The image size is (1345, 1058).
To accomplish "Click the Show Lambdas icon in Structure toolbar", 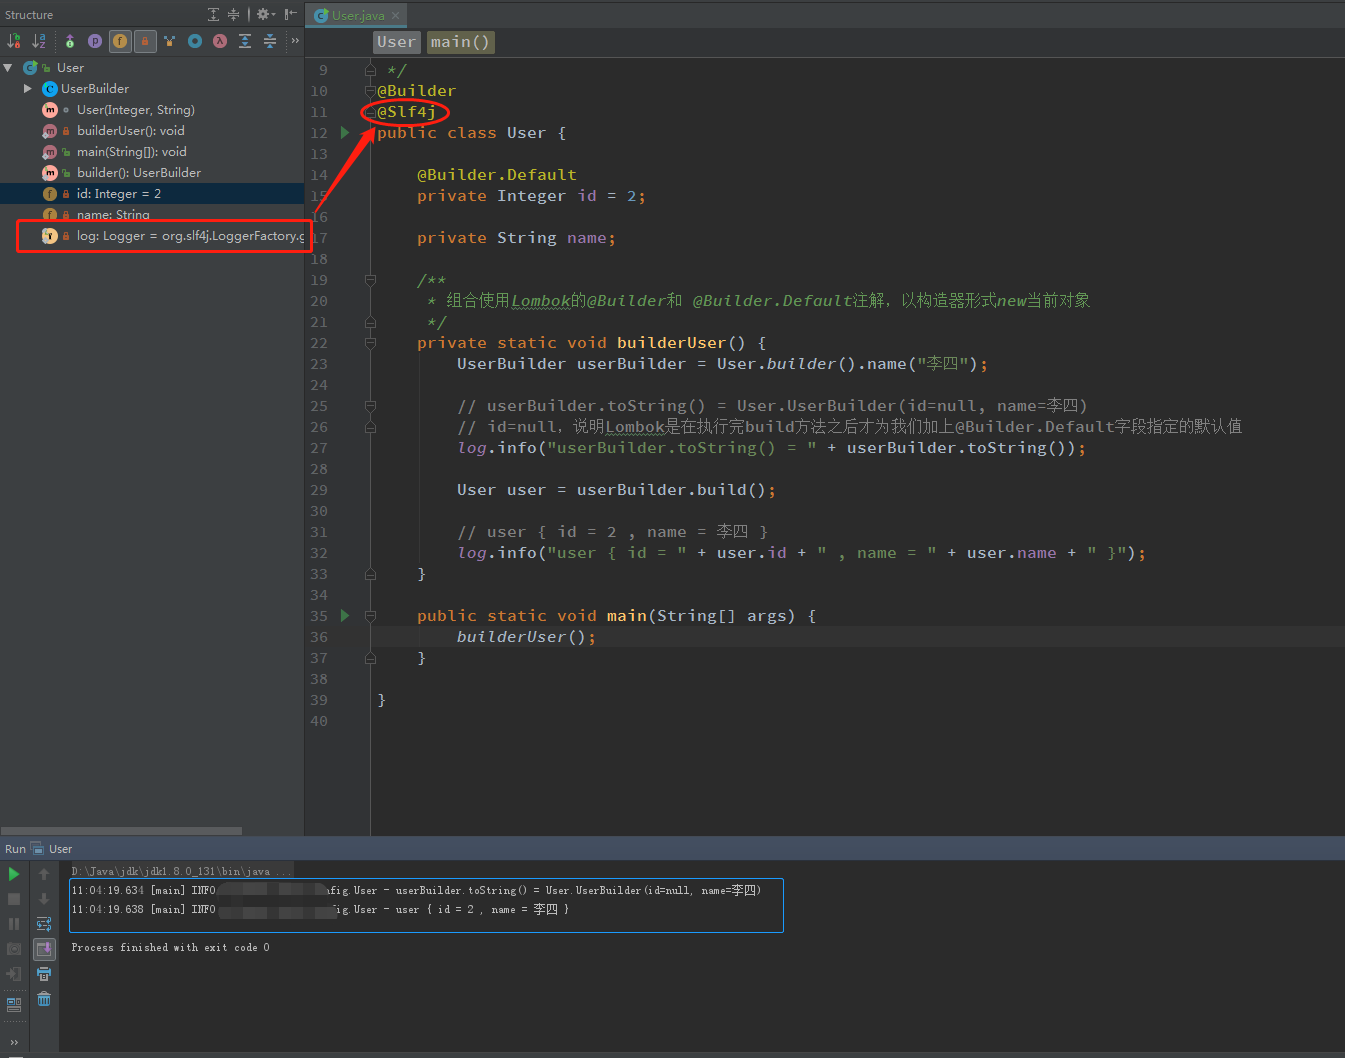I will 219,41.
